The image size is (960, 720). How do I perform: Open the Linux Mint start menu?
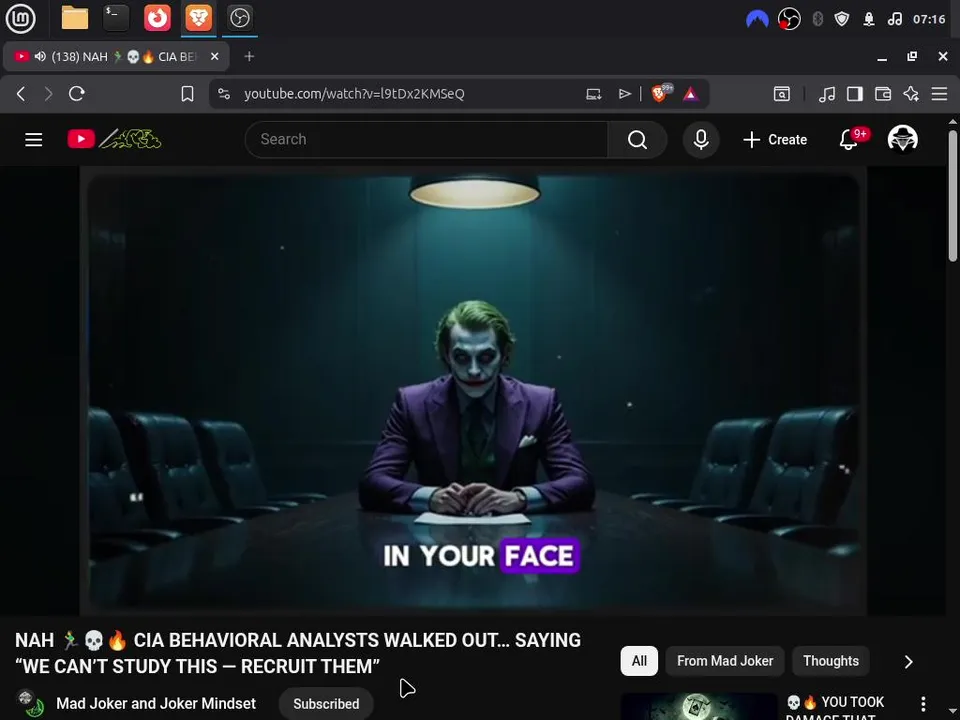tap(20, 18)
